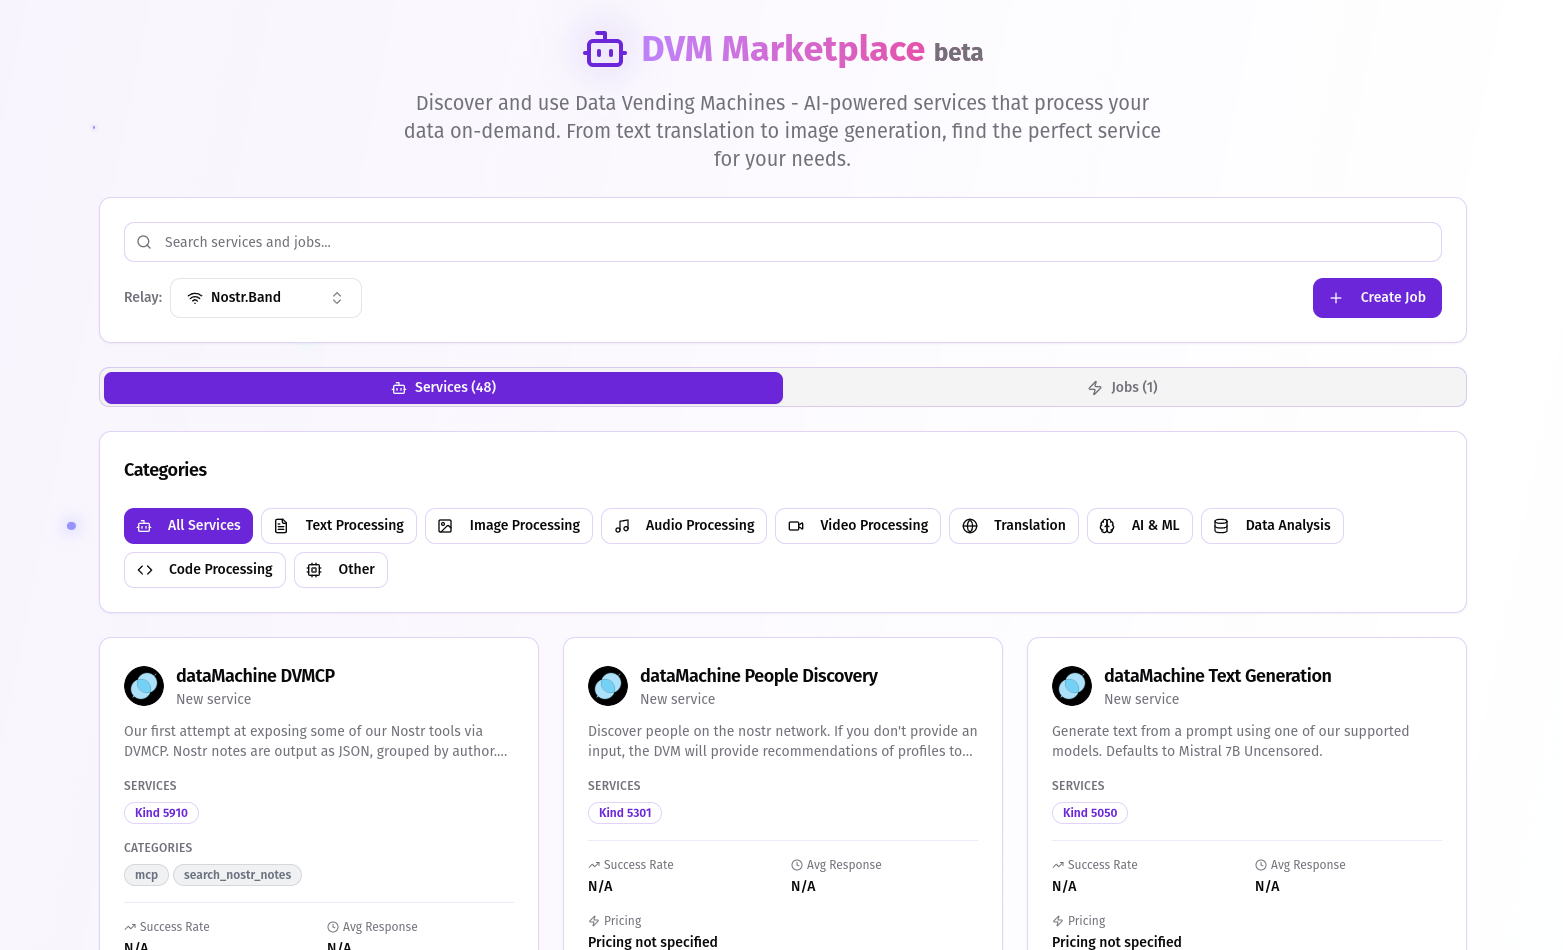
Task: Click the search magnifier icon
Action: [144, 242]
